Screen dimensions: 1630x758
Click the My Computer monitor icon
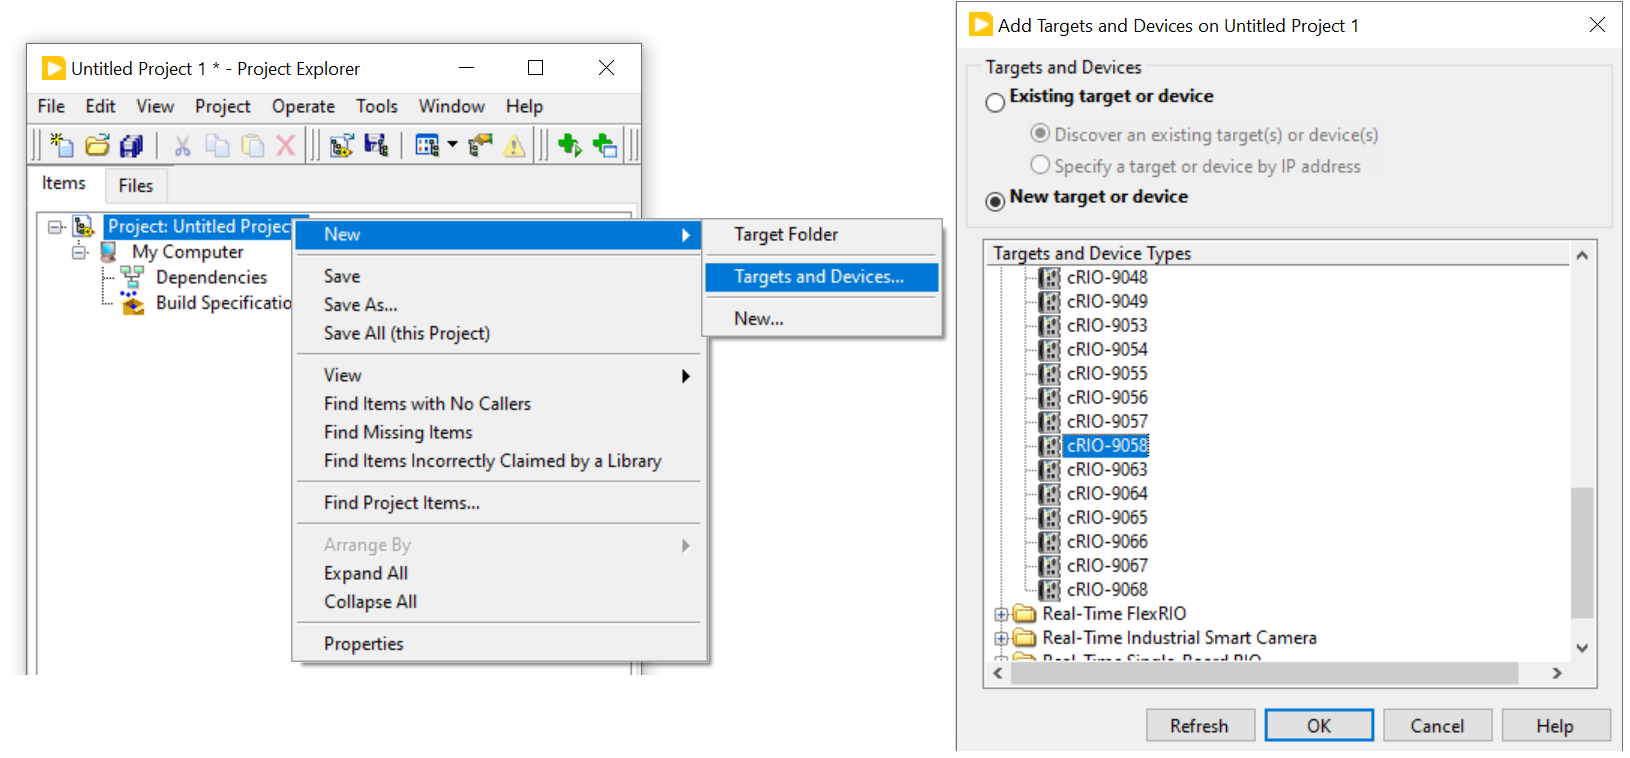(x=108, y=252)
